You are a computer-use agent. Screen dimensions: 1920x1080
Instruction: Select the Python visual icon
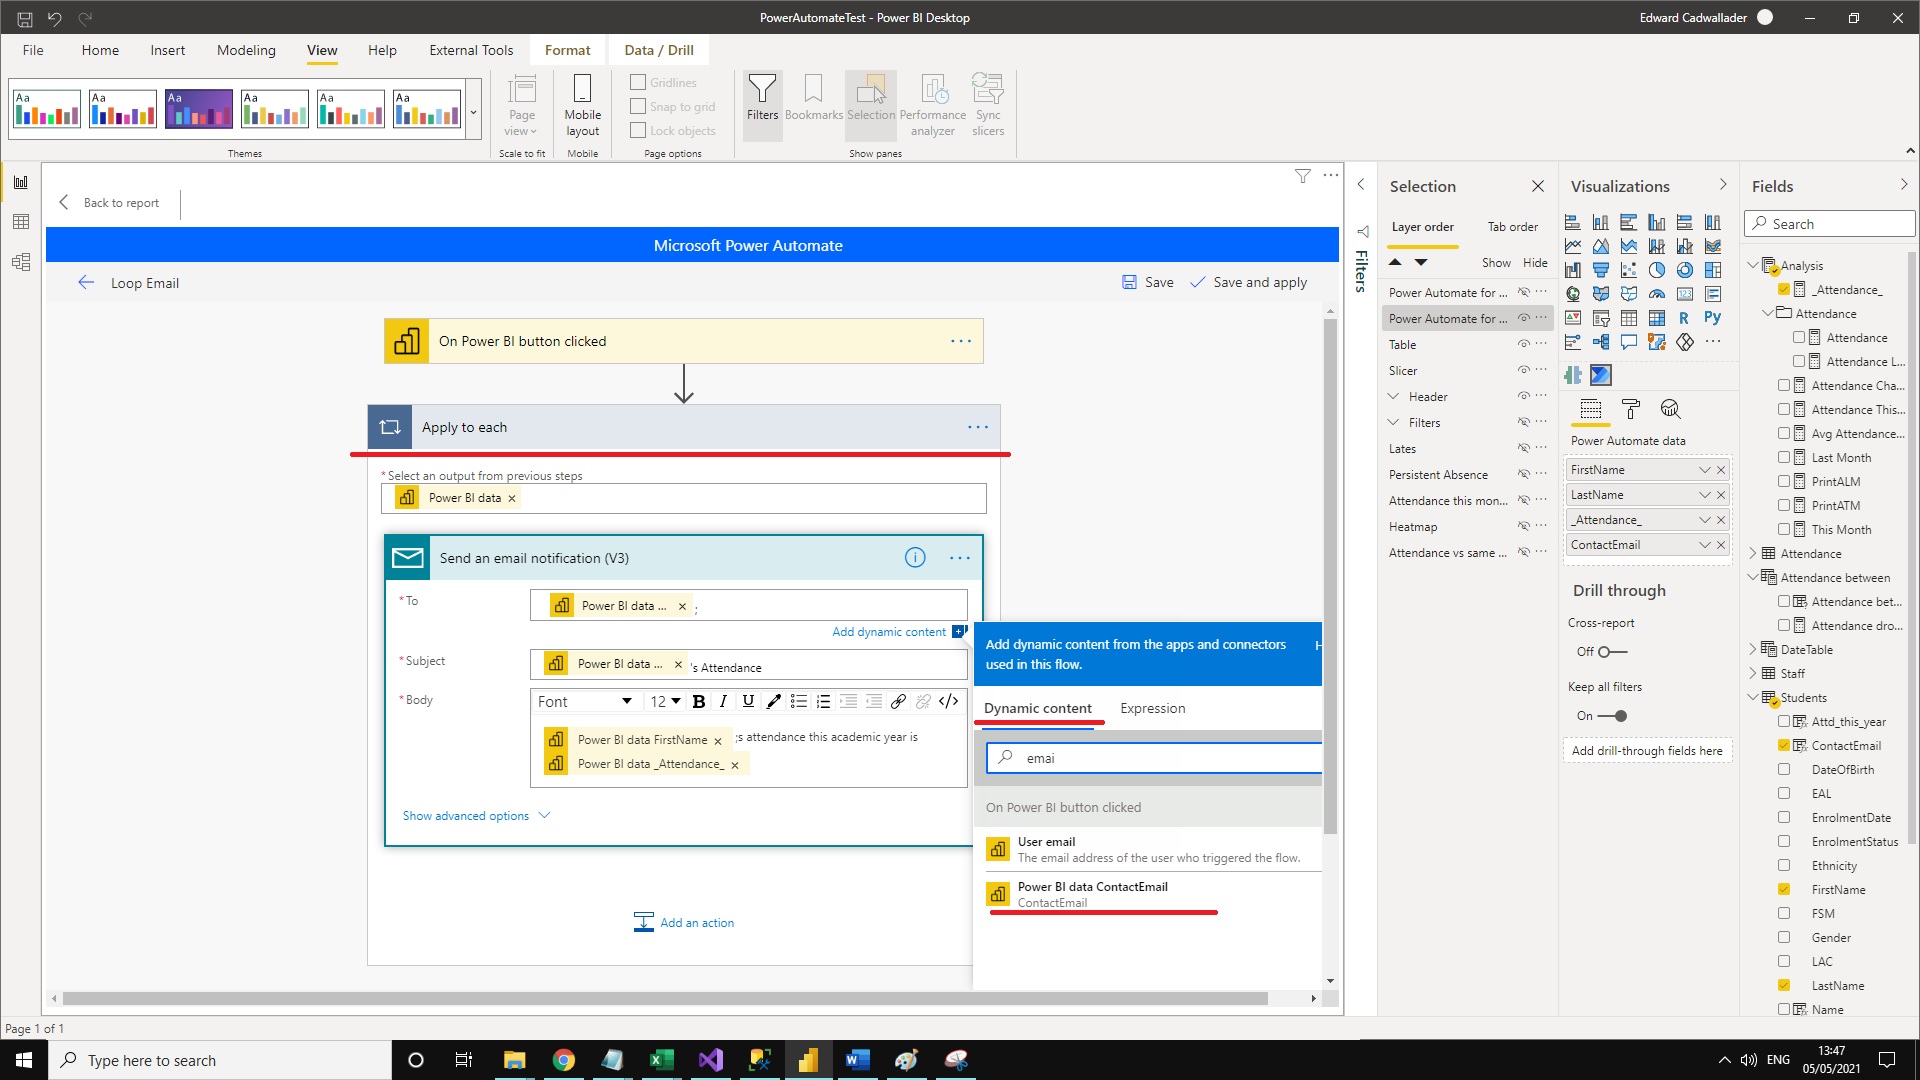click(1712, 318)
